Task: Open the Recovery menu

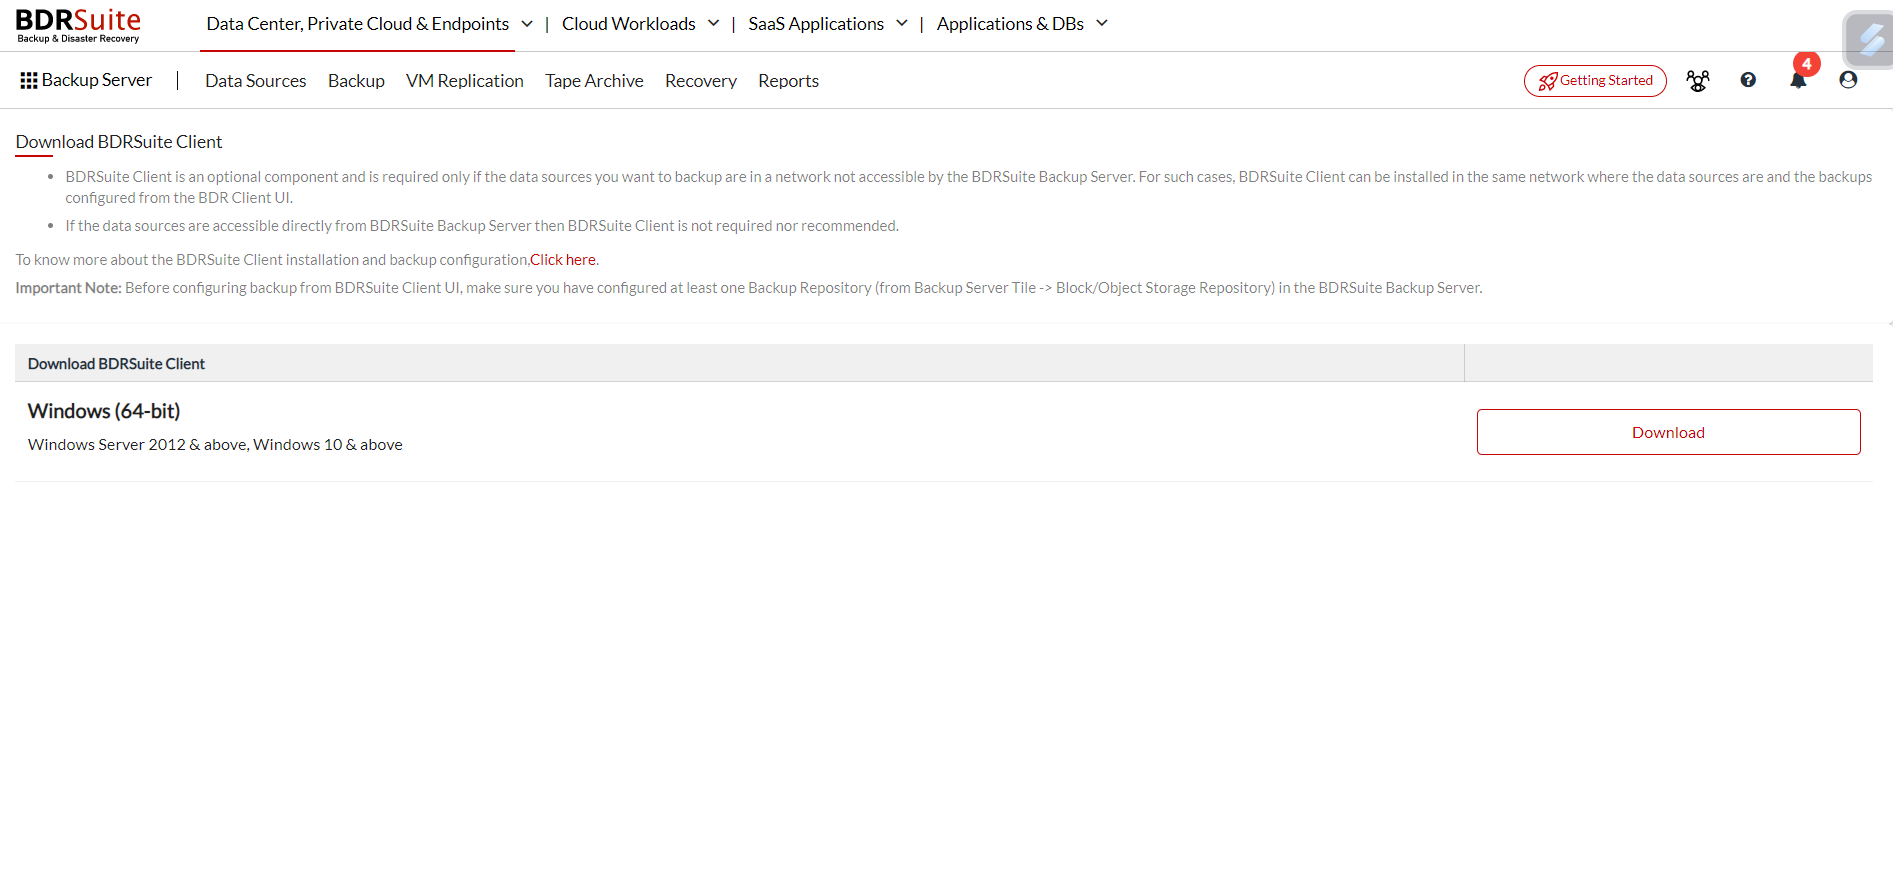Action: [x=701, y=81]
